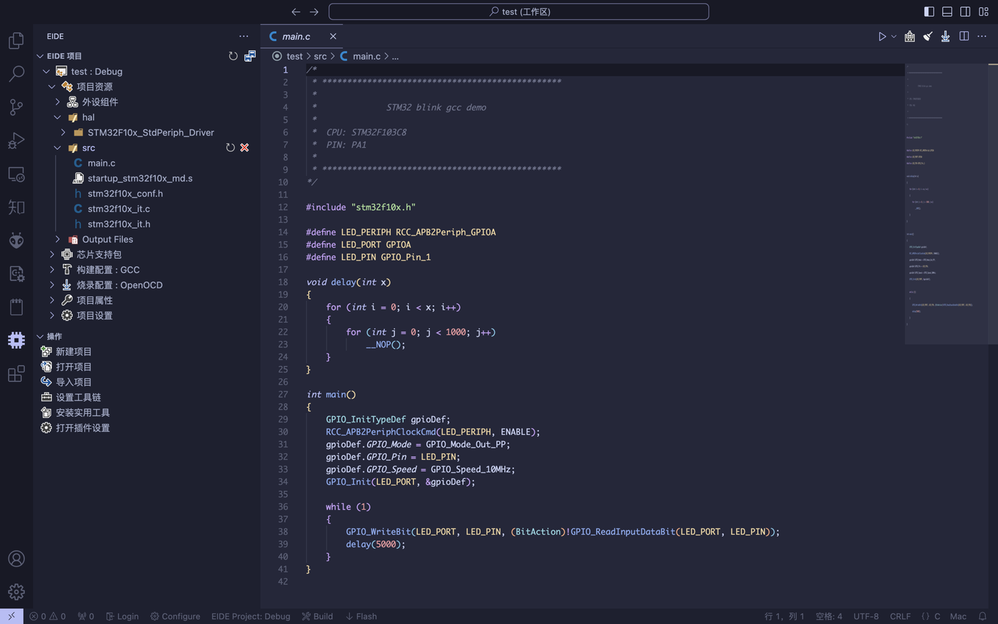Toggle primary side bar visibility

click(x=929, y=11)
